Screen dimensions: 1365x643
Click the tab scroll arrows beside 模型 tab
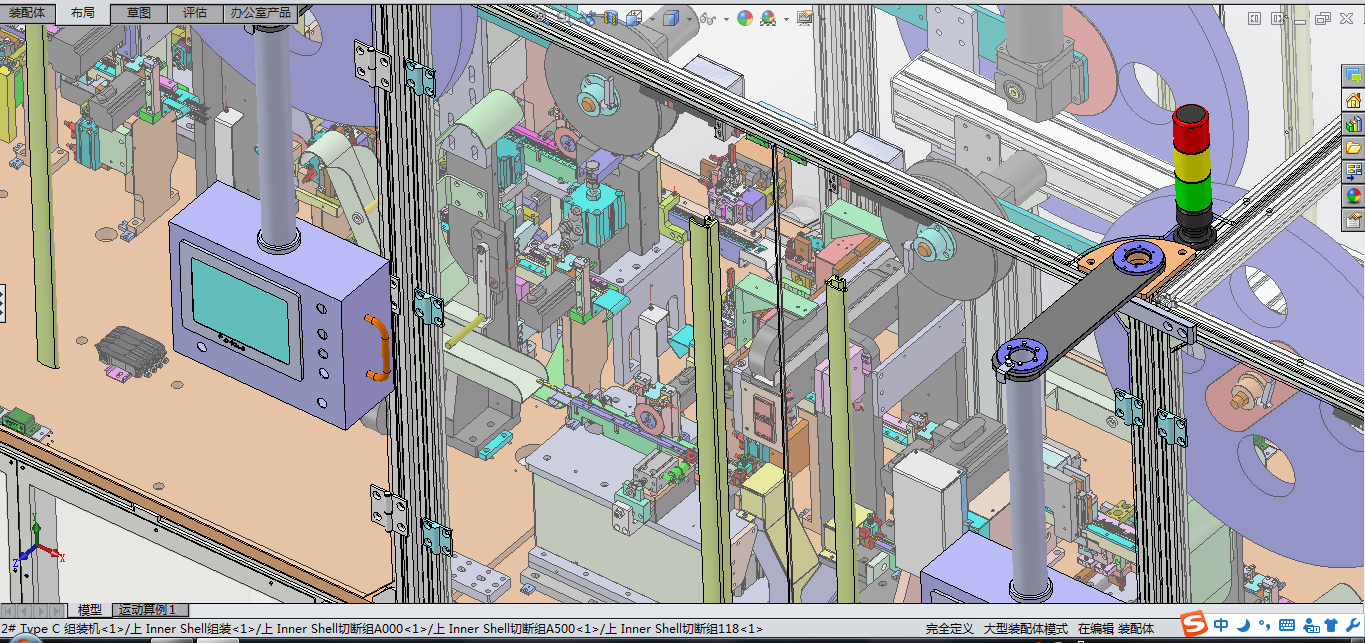[35, 610]
